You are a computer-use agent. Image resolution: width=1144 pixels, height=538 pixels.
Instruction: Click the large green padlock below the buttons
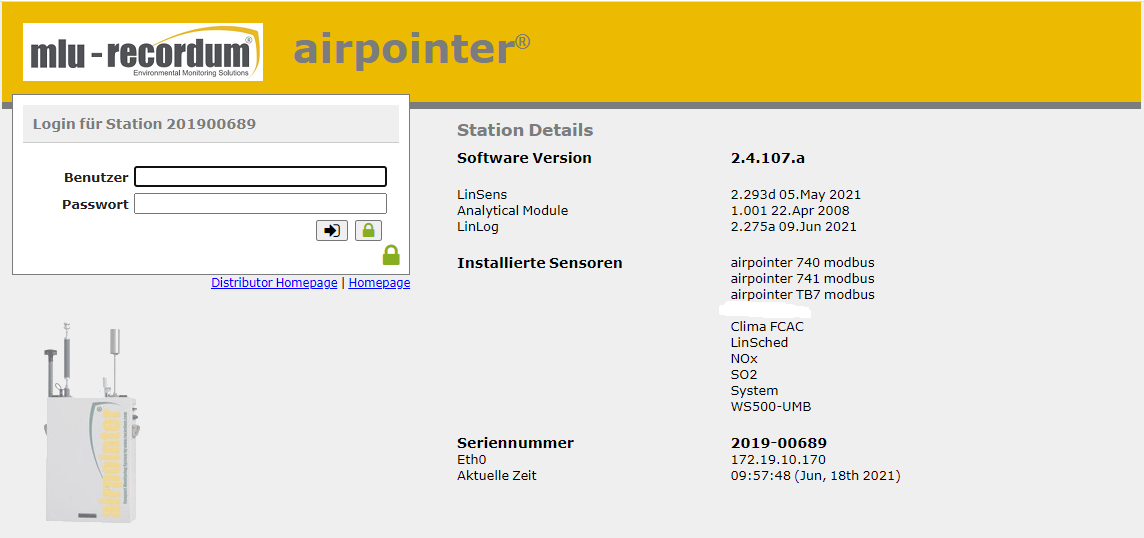click(392, 255)
